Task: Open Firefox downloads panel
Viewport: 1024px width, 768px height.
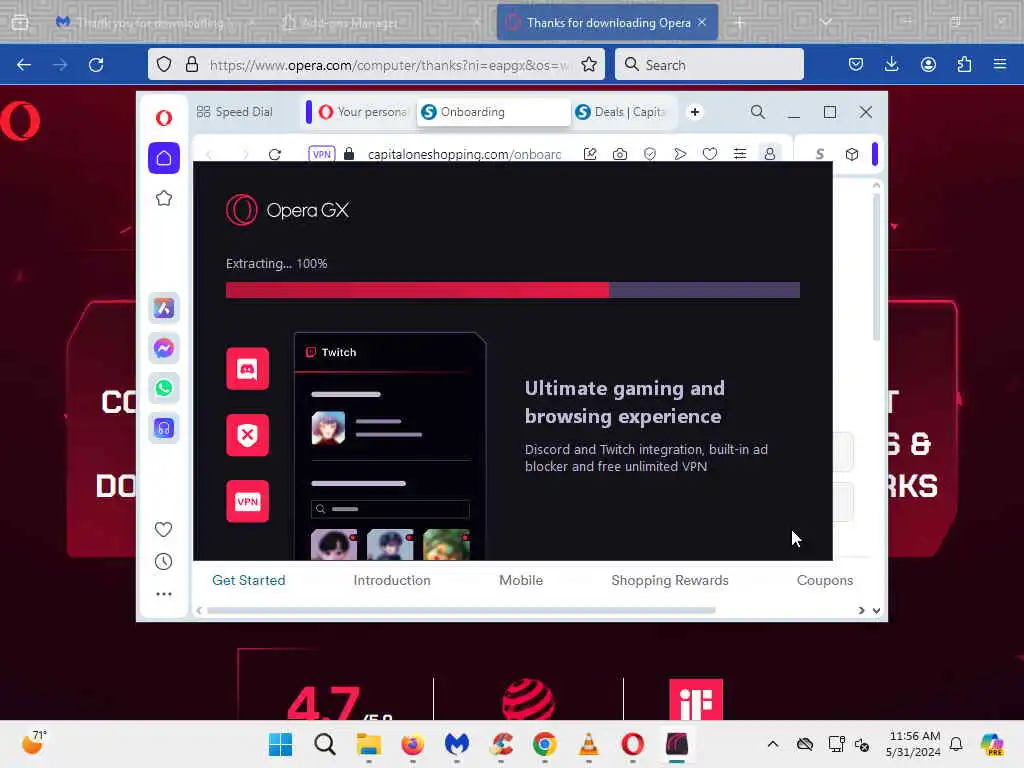Action: (891, 65)
